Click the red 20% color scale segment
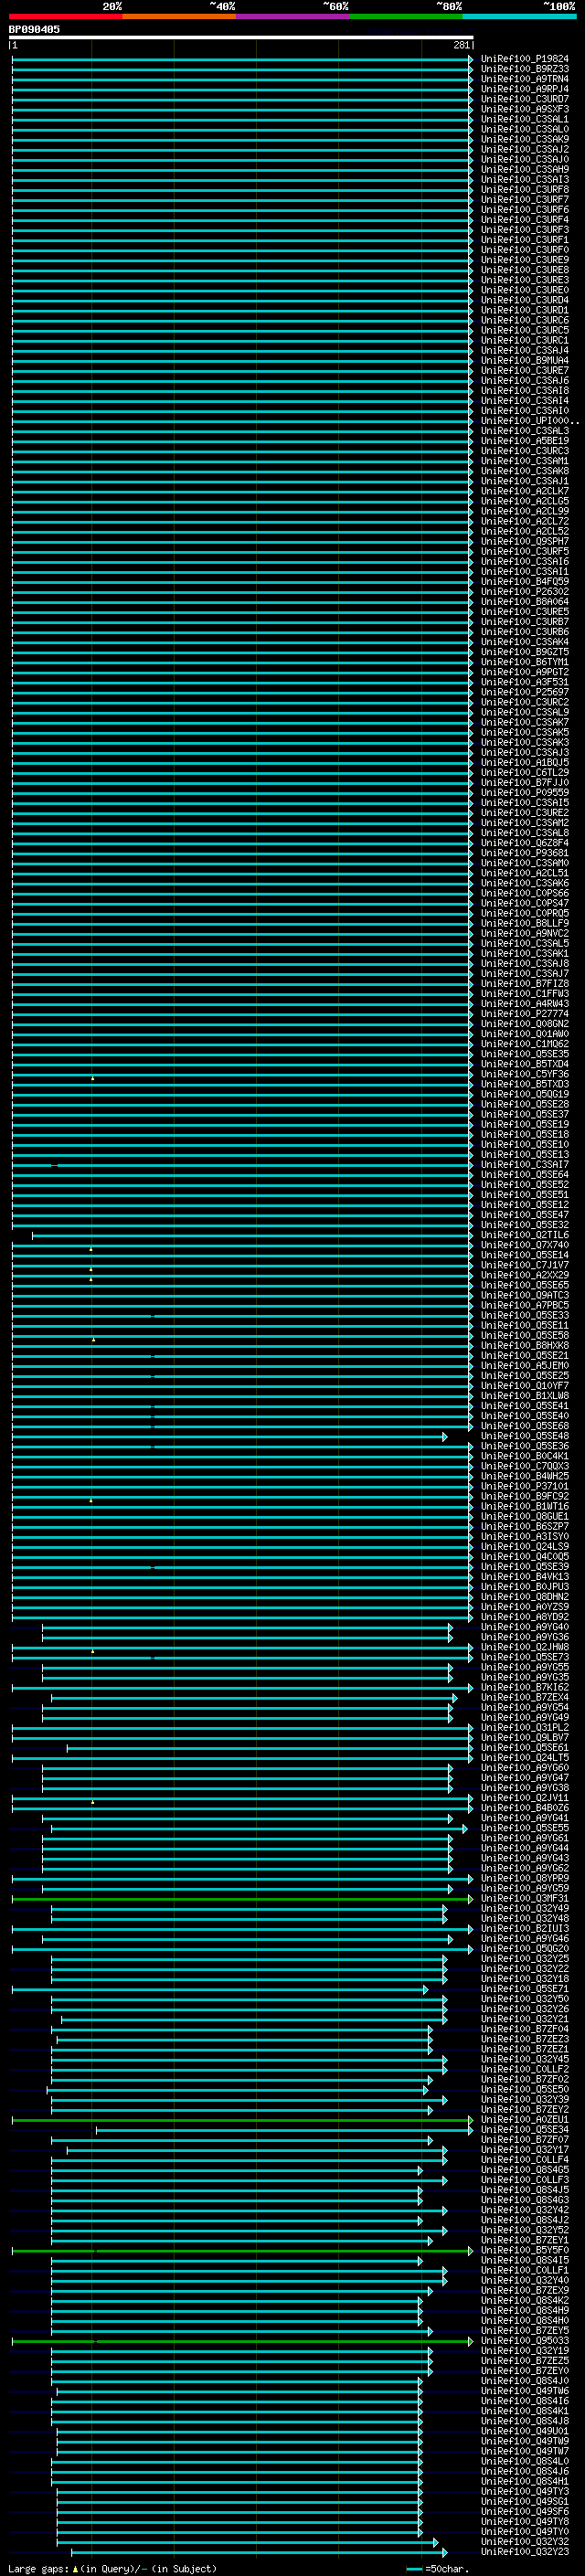The image size is (585, 2576). click(66, 16)
